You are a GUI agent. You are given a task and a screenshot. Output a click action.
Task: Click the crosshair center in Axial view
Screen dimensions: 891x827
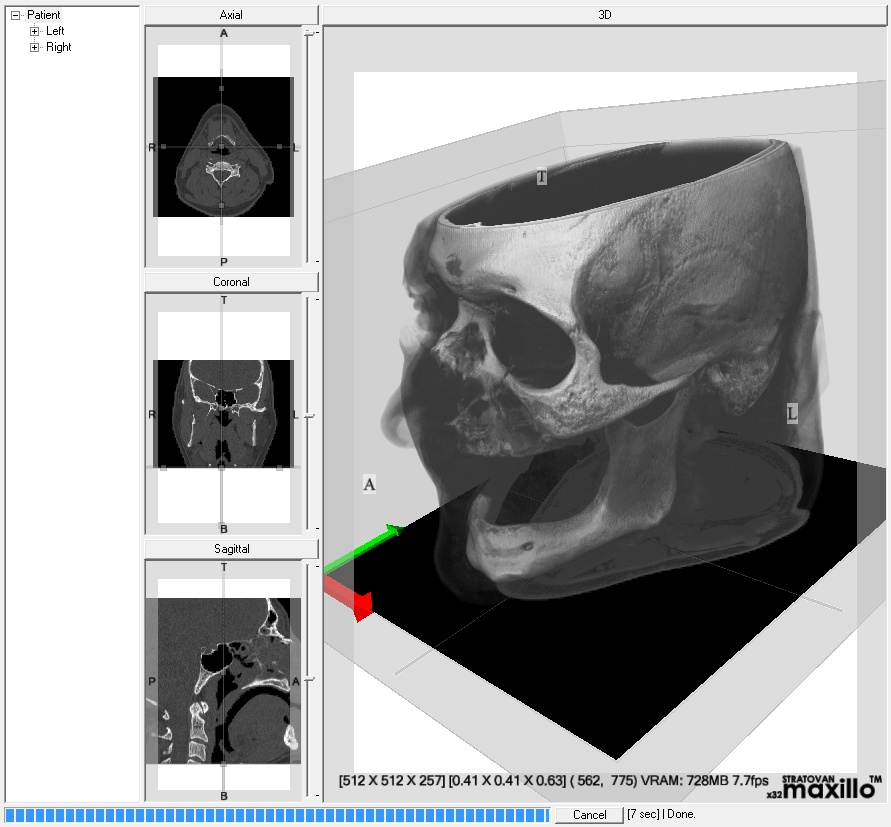pos(222,147)
